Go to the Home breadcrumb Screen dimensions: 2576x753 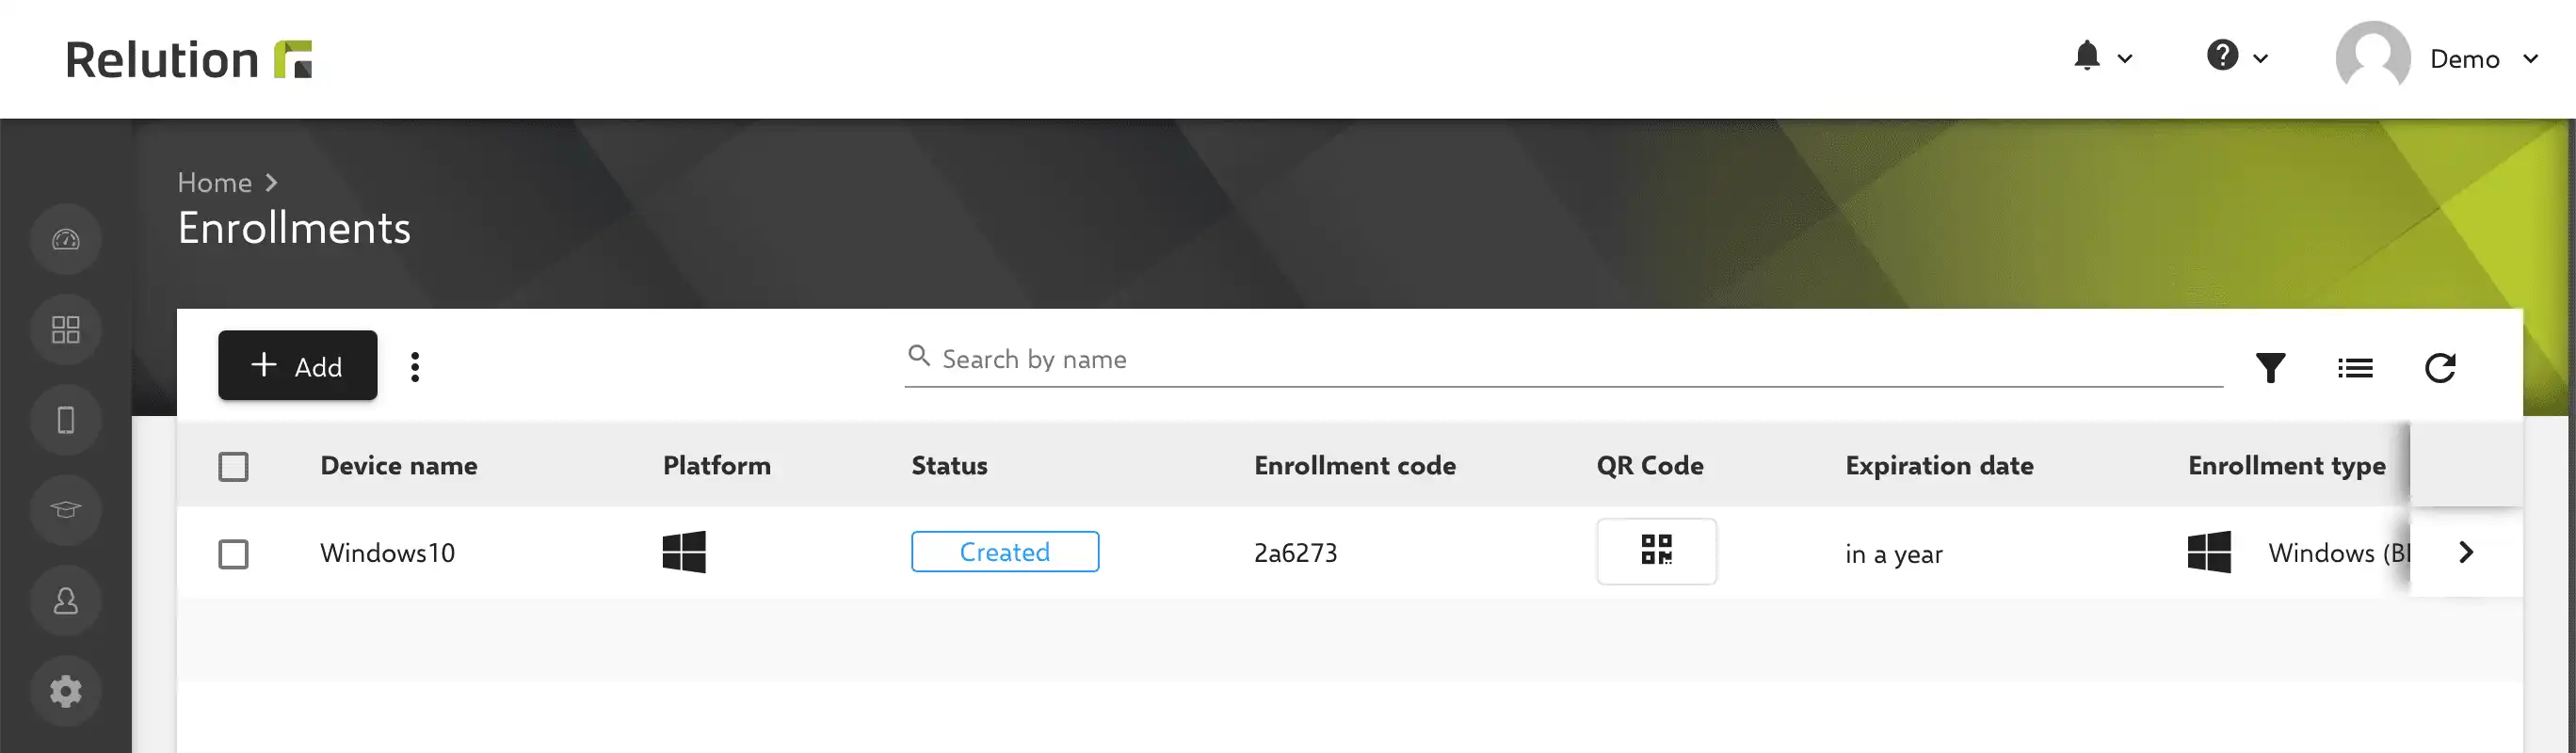click(x=214, y=182)
